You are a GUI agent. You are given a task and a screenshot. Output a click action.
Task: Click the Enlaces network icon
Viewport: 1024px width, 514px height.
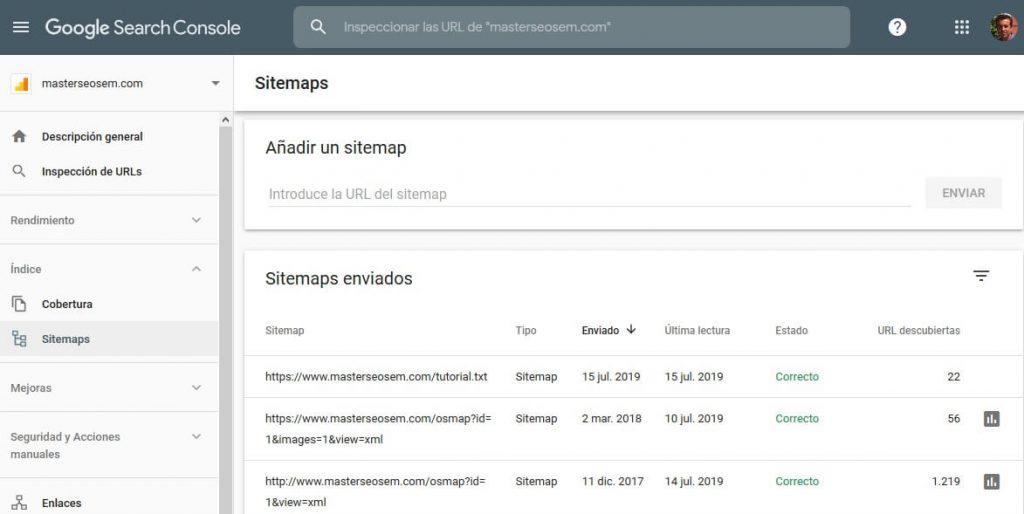click(19, 503)
